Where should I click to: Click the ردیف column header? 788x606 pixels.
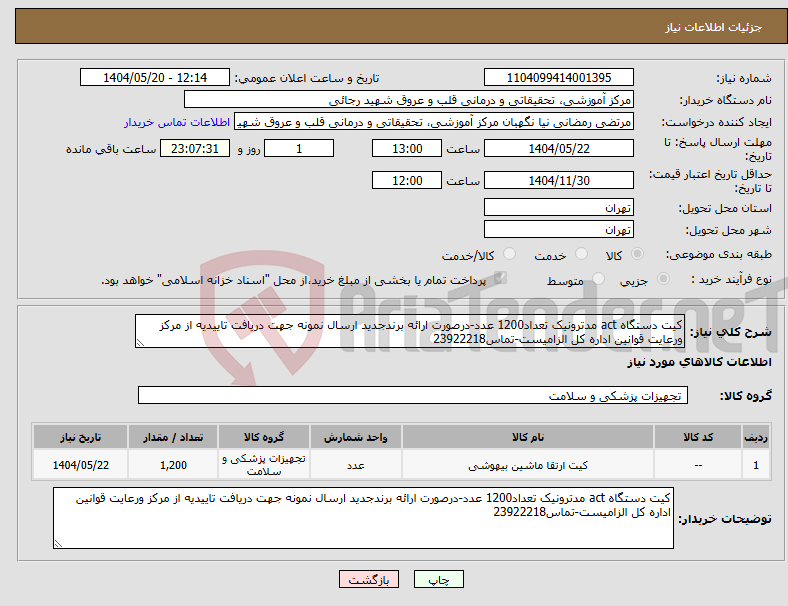(x=755, y=437)
